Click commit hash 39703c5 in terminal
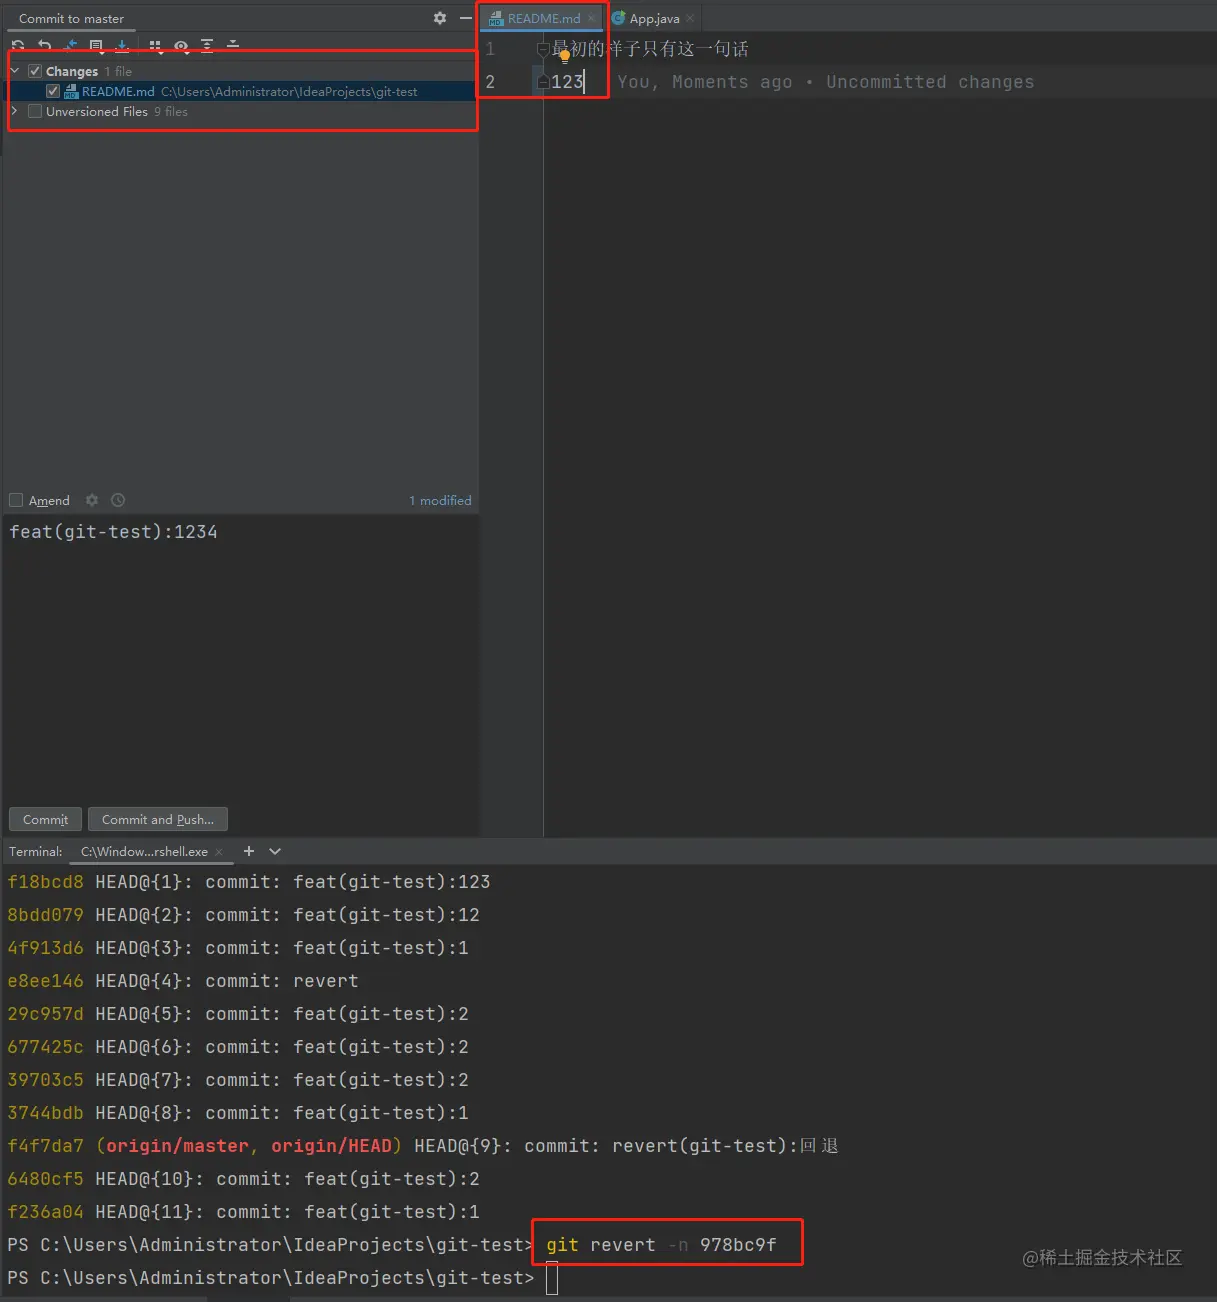This screenshot has width=1217, height=1302. (45, 1080)
